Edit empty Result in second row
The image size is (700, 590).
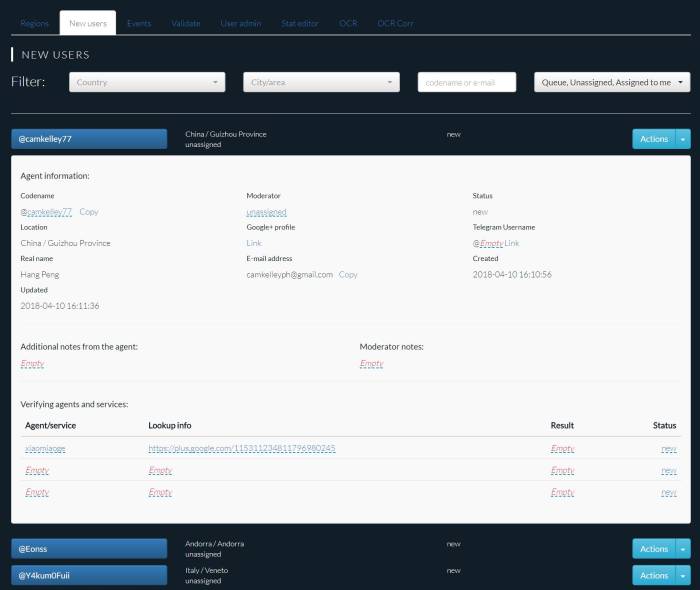point(562,470)
